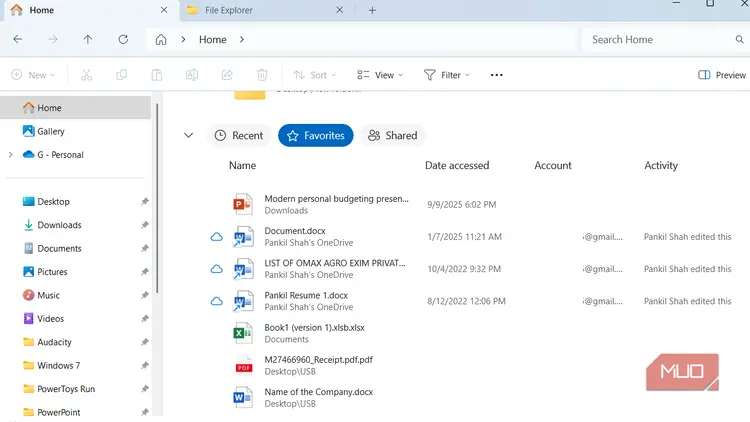The image size is (750, 422).
Task: Go up one folder level
Action: click(x=88, y=39)
